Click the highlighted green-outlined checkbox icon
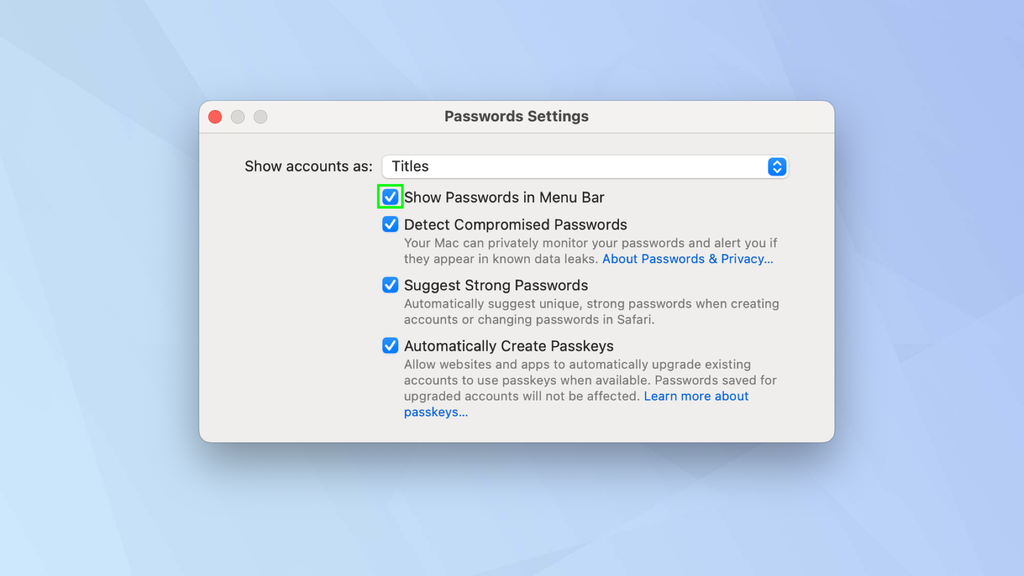This screenshot has height=576, width=1024. click(x=390, y=197)
